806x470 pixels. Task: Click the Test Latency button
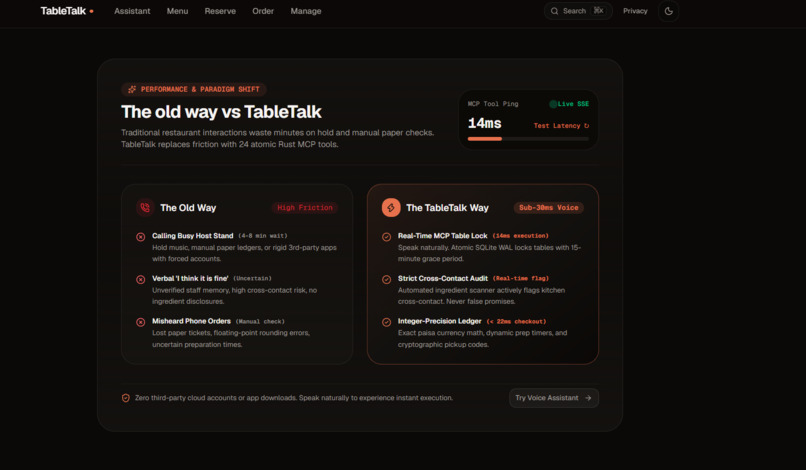[x=561, y=125]
